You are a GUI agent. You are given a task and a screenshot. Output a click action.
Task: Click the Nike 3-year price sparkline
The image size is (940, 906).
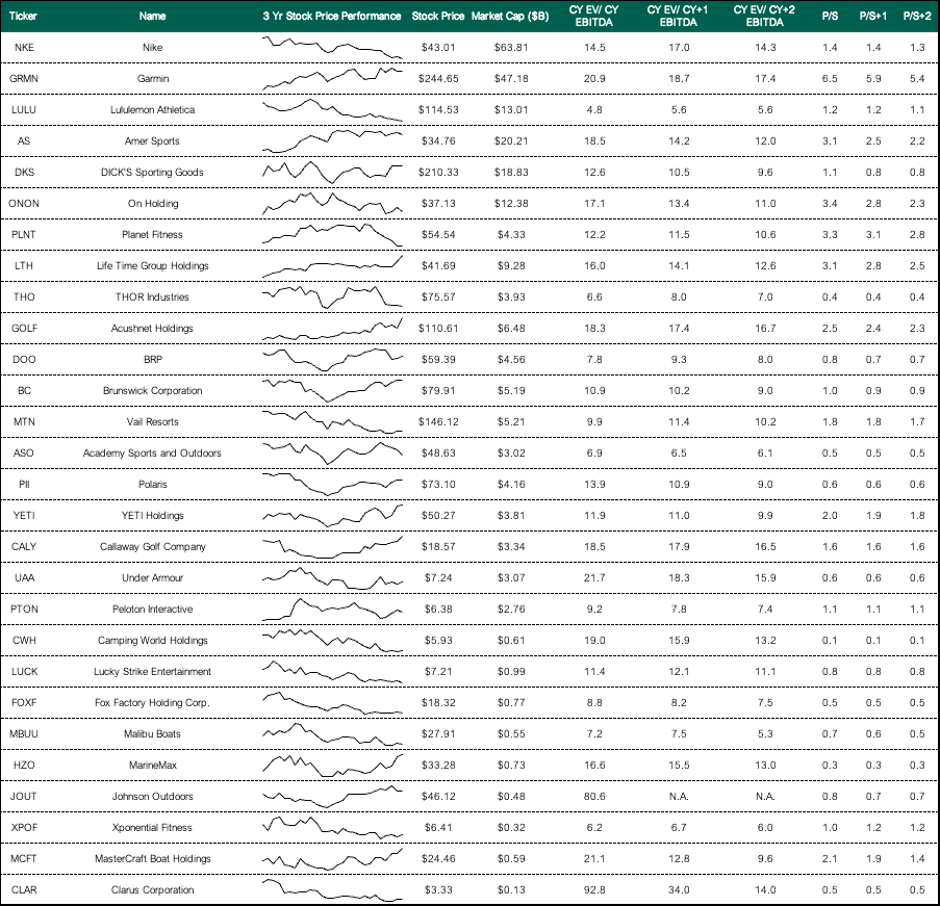click(333, 47)
